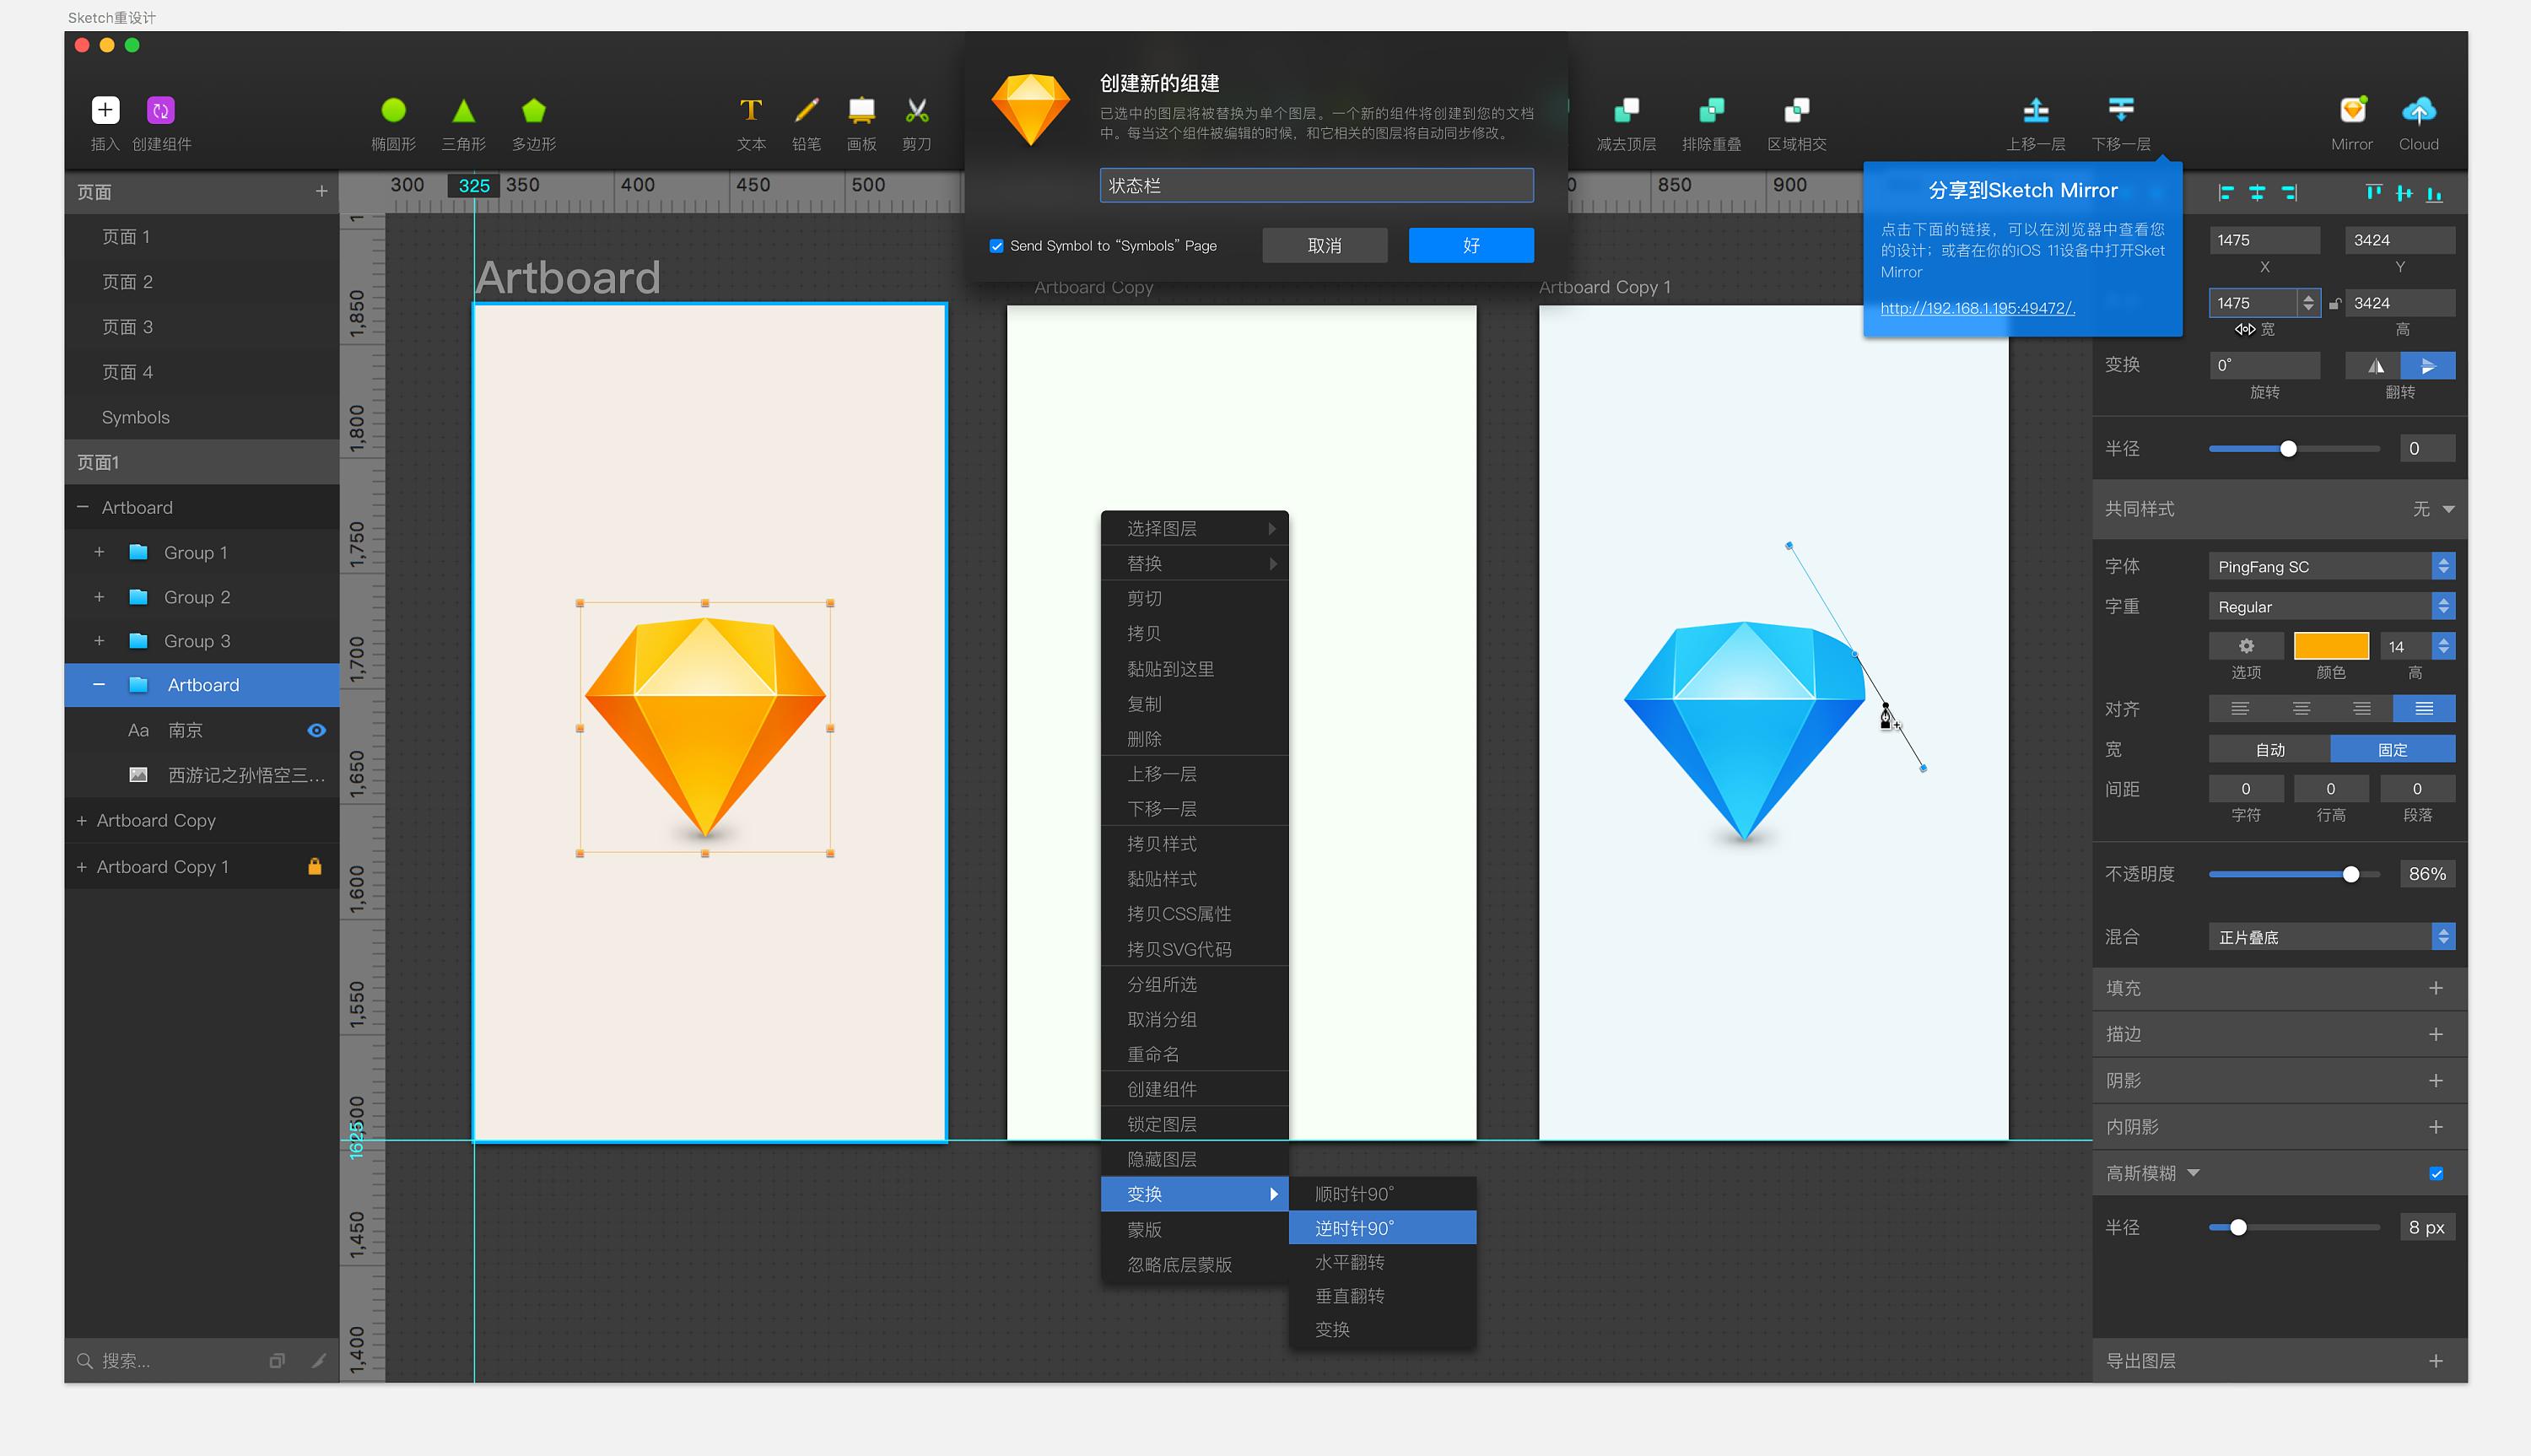2531x1456 pixels.
Task: Select the text tool
Action: 750,110
